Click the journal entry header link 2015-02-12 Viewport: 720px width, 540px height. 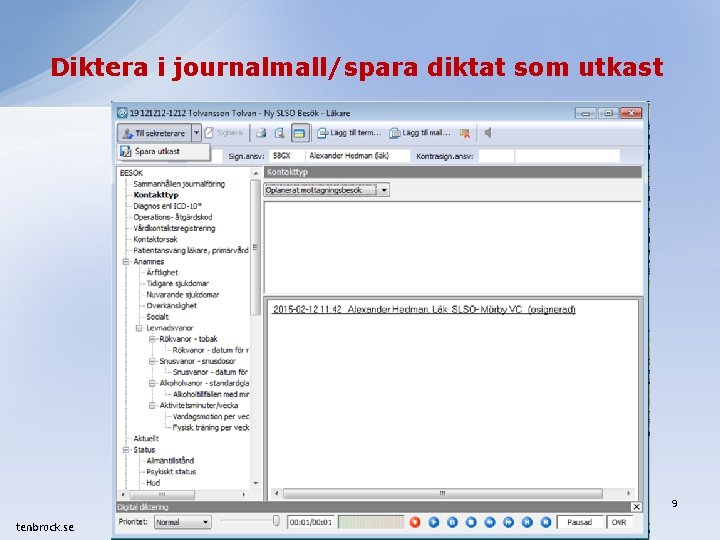(424, 309)
